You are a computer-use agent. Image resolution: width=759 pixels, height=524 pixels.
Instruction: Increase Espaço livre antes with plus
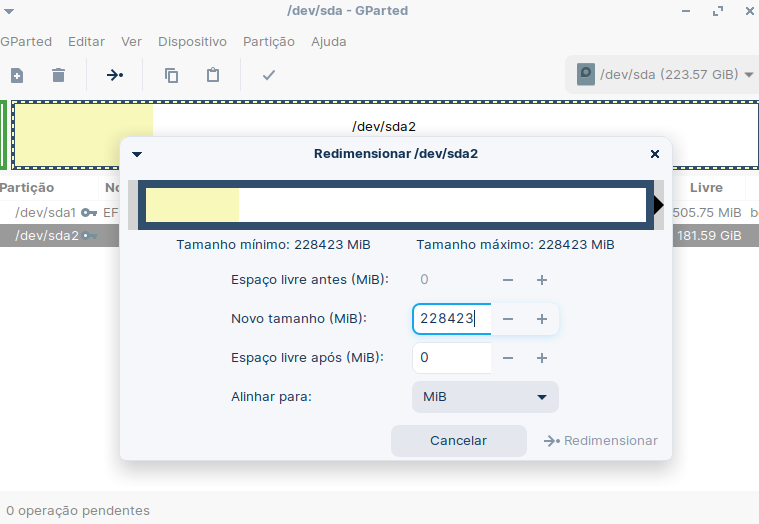542,280
